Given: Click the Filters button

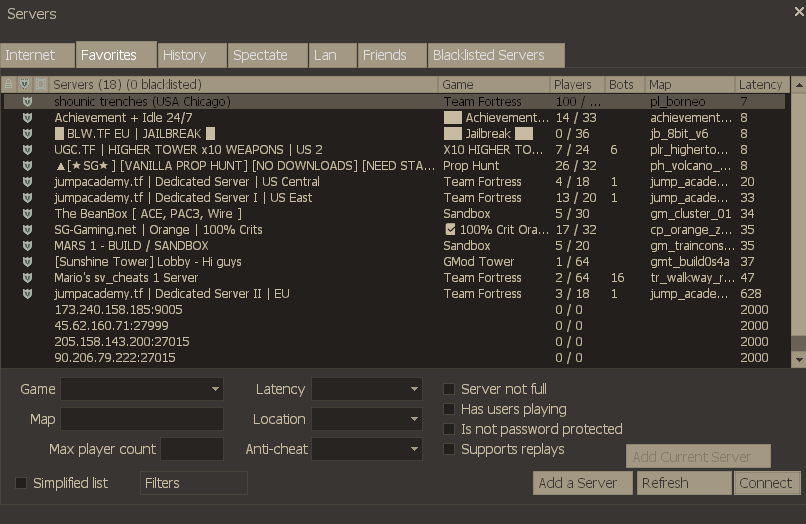Looking at the screenshot, I should pyautogui.click(x=193, y=483).
